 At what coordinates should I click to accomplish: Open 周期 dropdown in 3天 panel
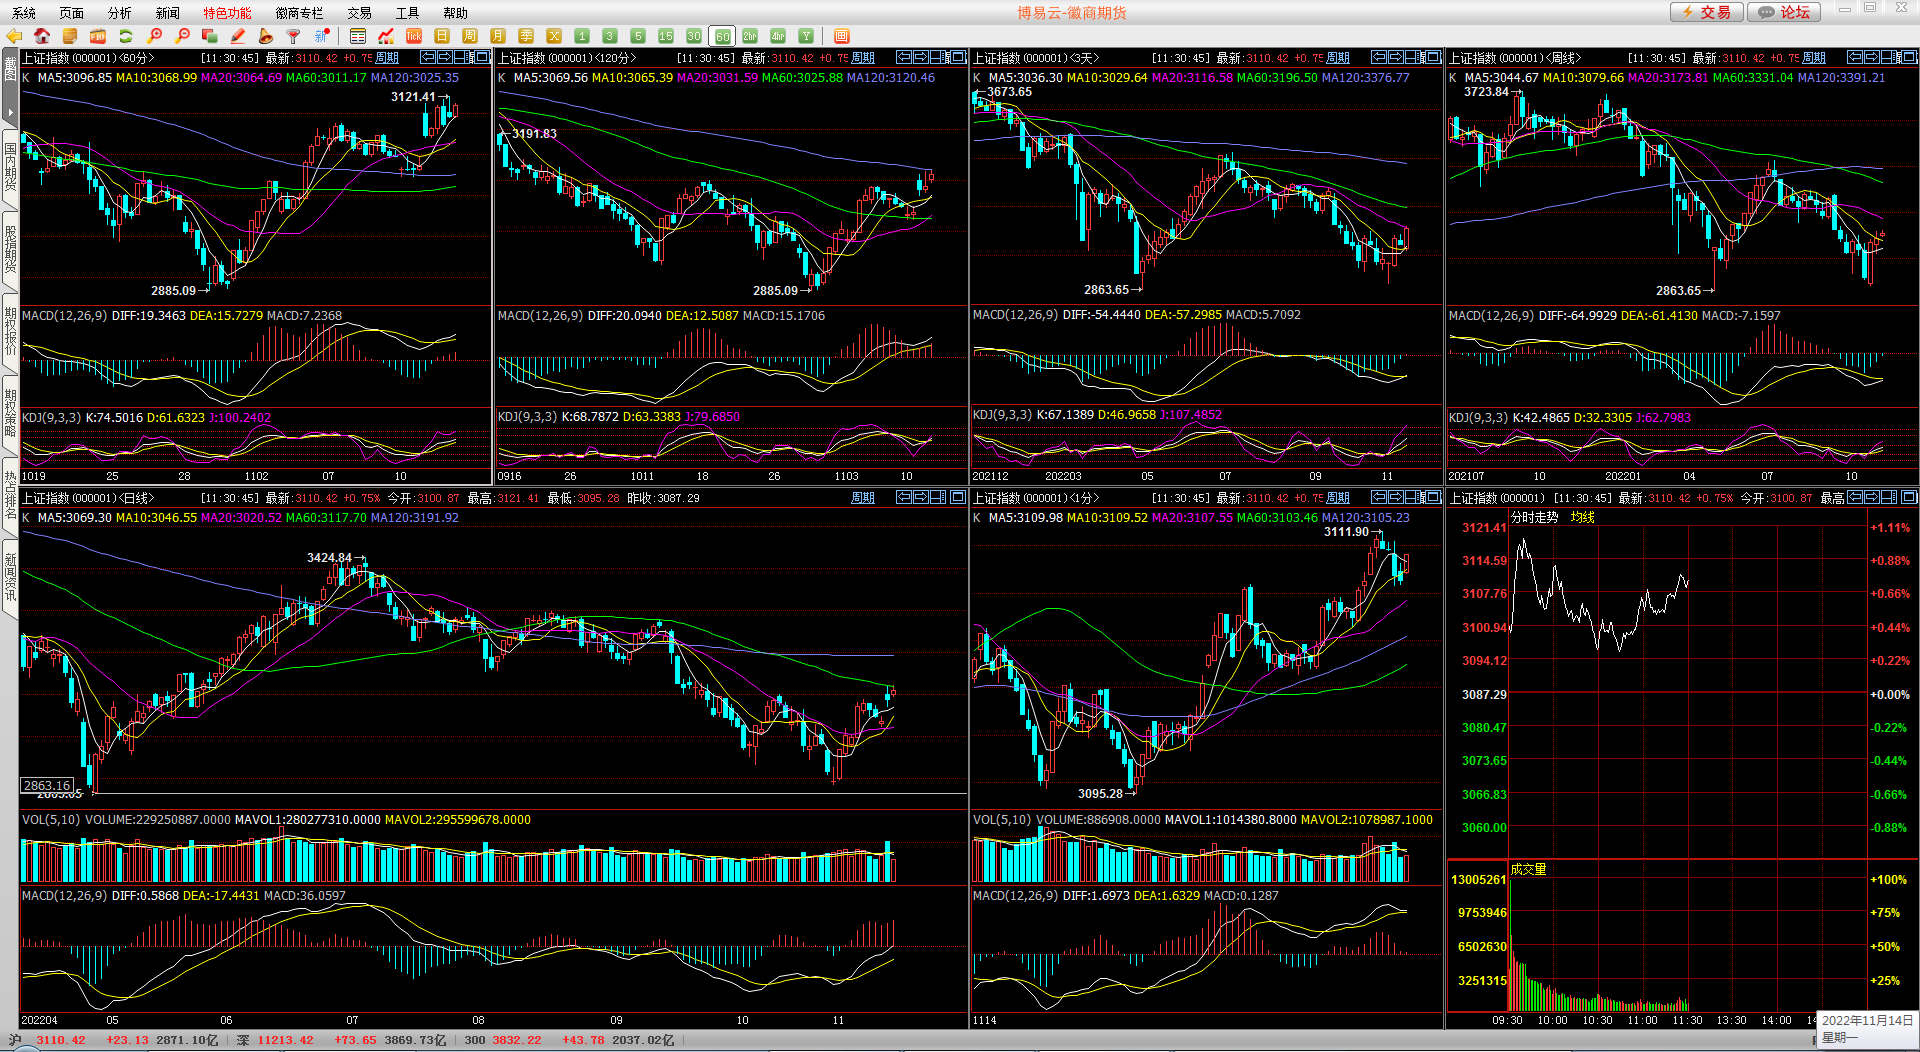tap(1338, 58)
